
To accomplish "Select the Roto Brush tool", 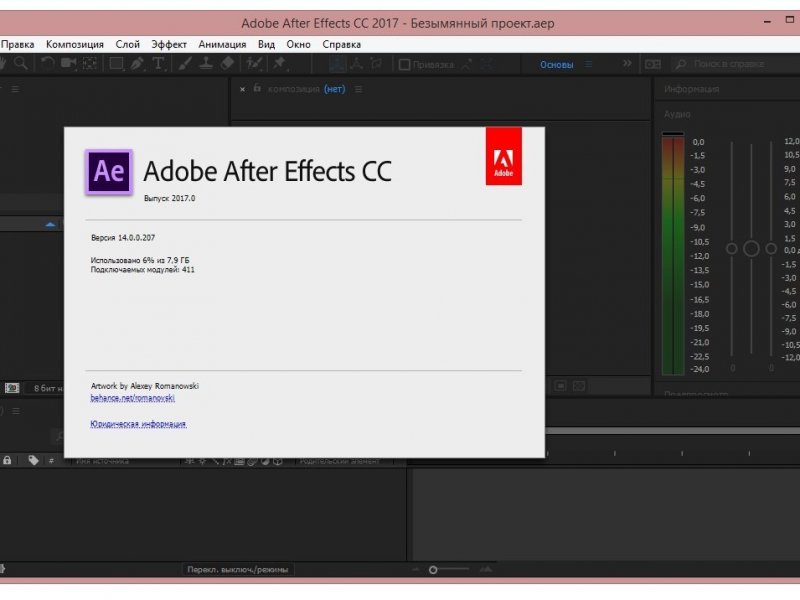I will click(254, 64).
